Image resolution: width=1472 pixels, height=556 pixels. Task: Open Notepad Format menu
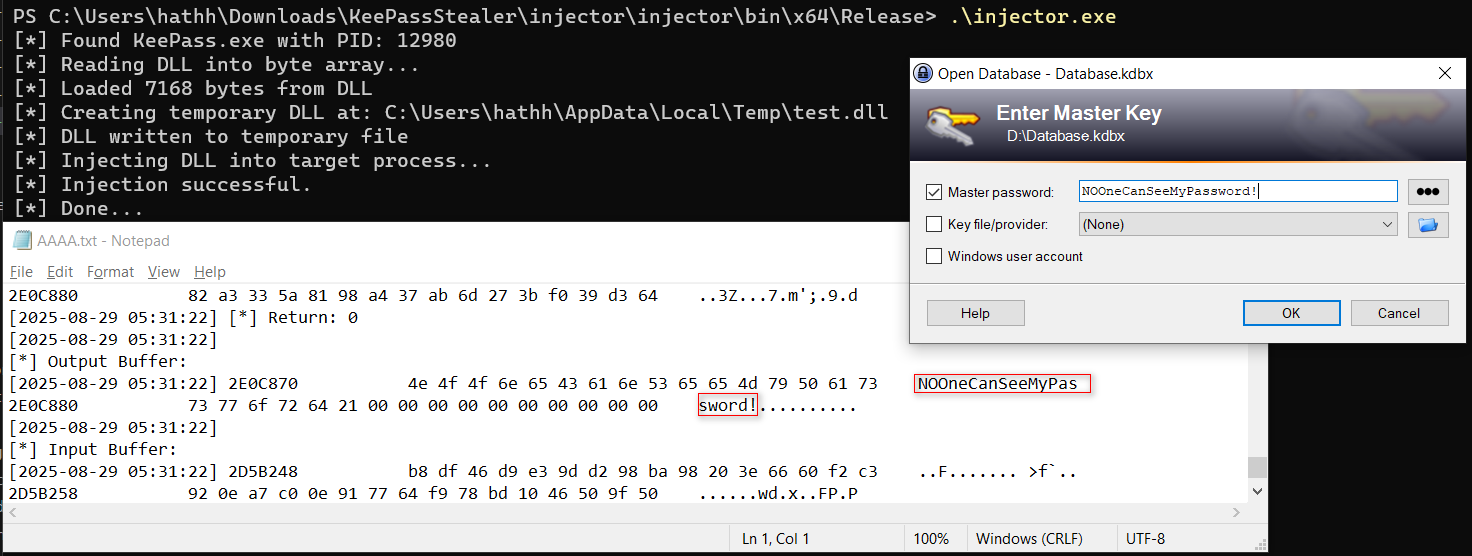point(110,272)
